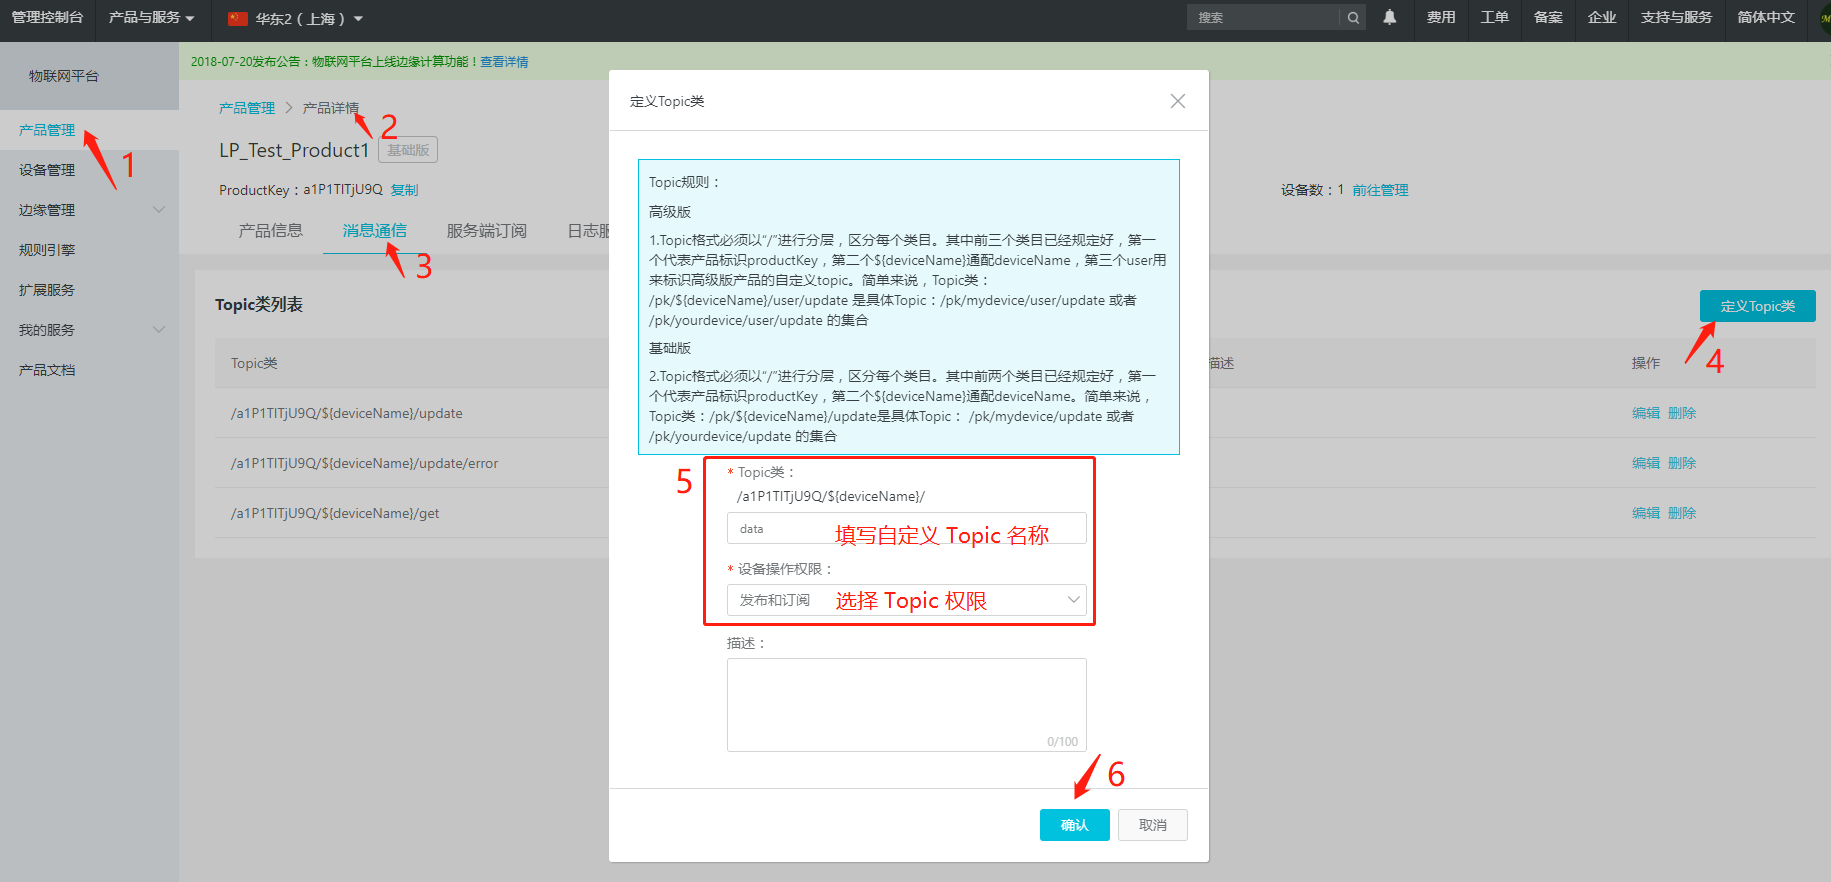Click the 定义Topic类 button
Image resolution: width=1831 pixels, height=882 pixels.
coord(1757,306)
